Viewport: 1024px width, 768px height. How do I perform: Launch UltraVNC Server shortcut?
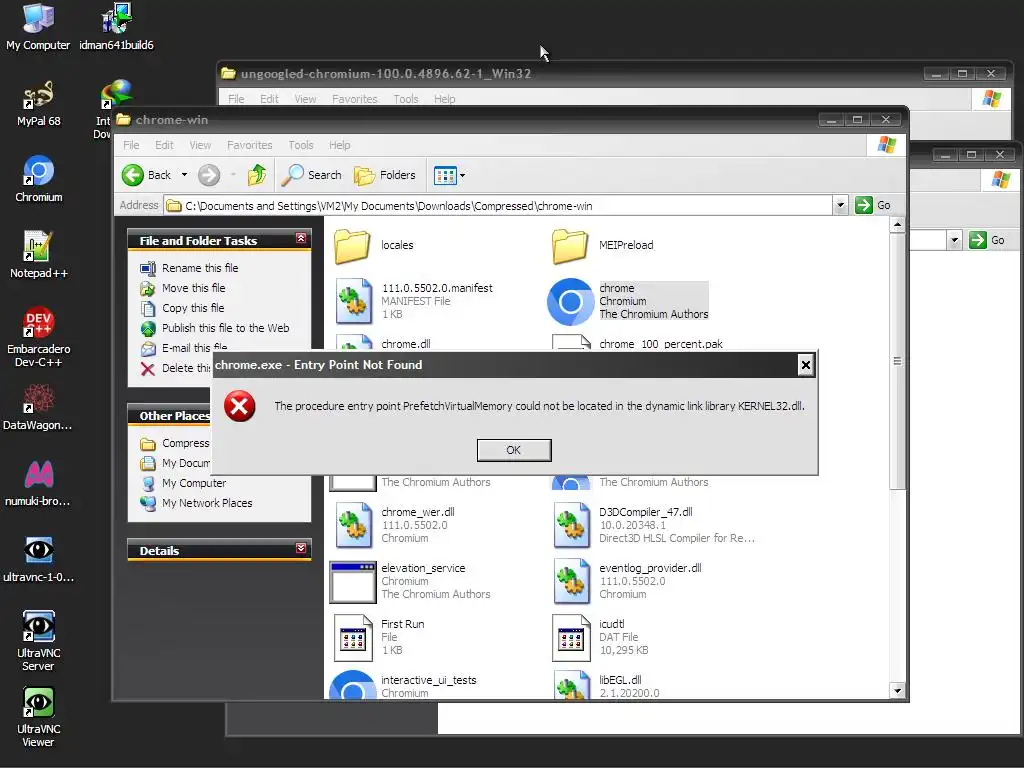pos(39,641)
